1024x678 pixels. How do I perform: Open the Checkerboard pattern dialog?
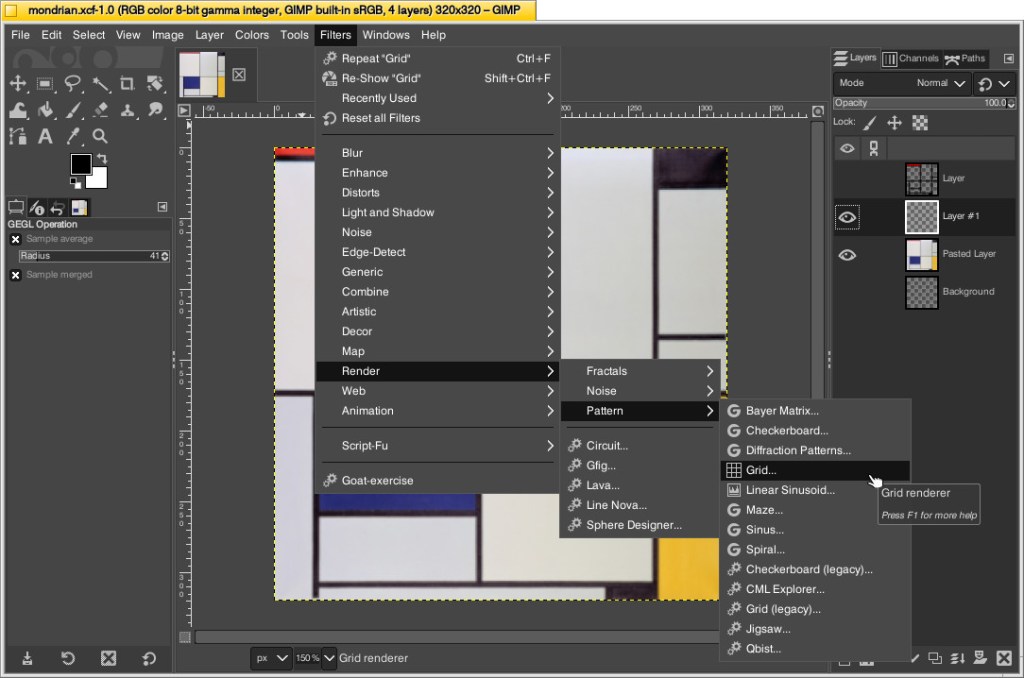point(788,430)
